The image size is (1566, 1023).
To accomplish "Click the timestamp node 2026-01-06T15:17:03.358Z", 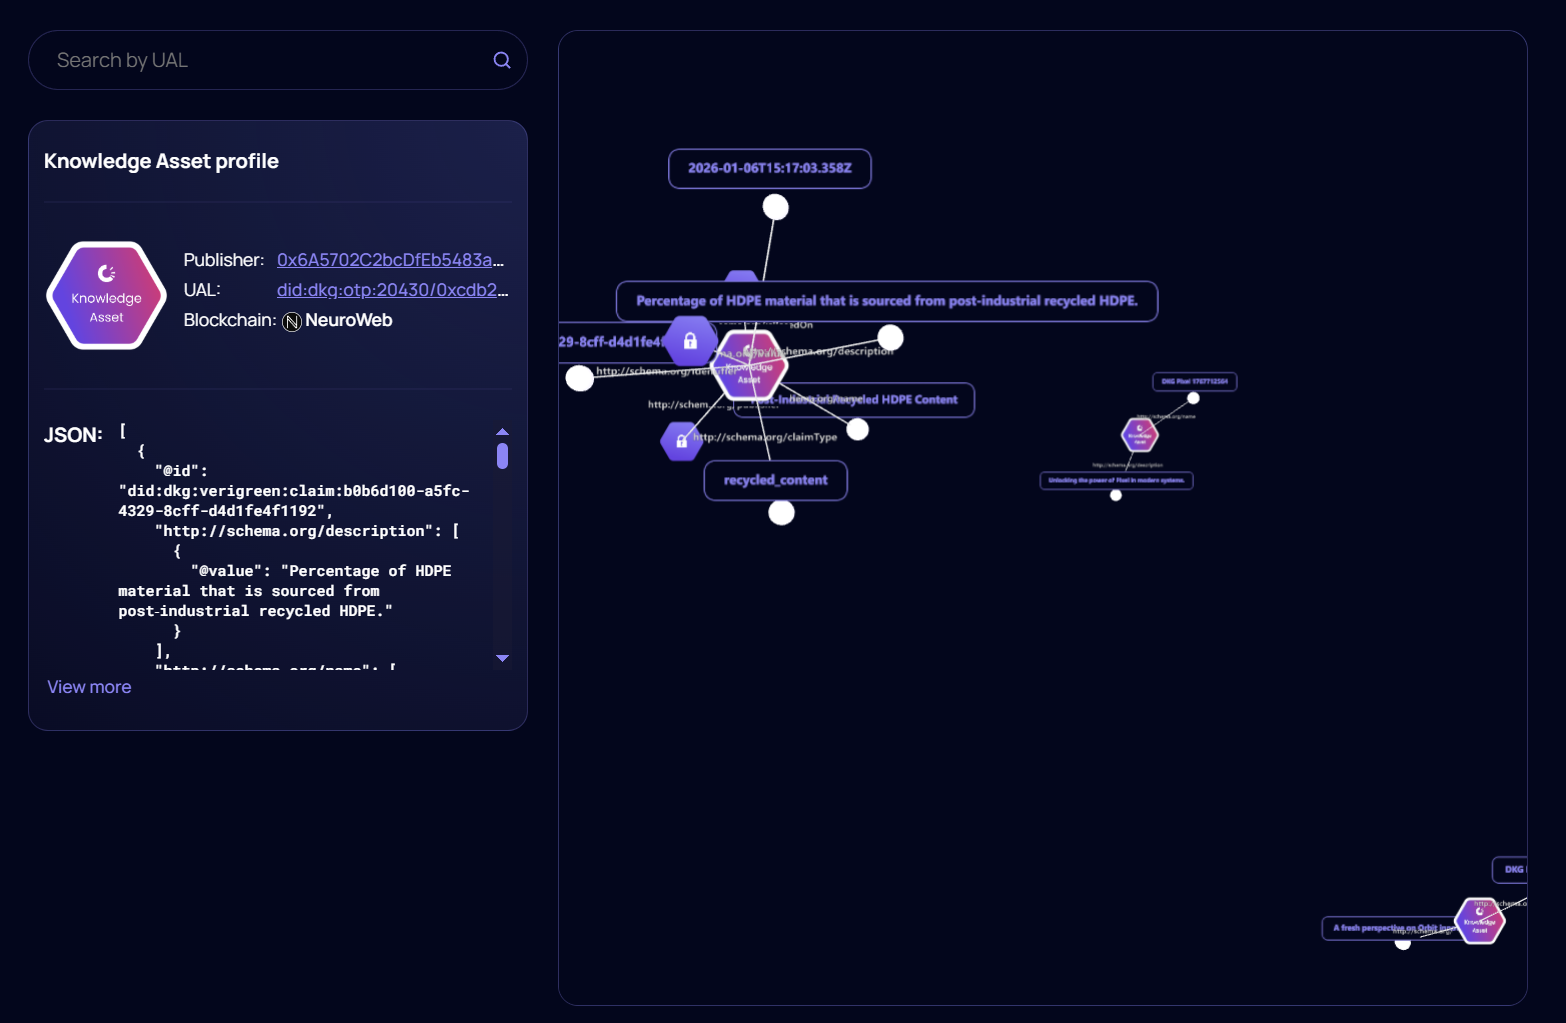I will [x=770, y=168].
